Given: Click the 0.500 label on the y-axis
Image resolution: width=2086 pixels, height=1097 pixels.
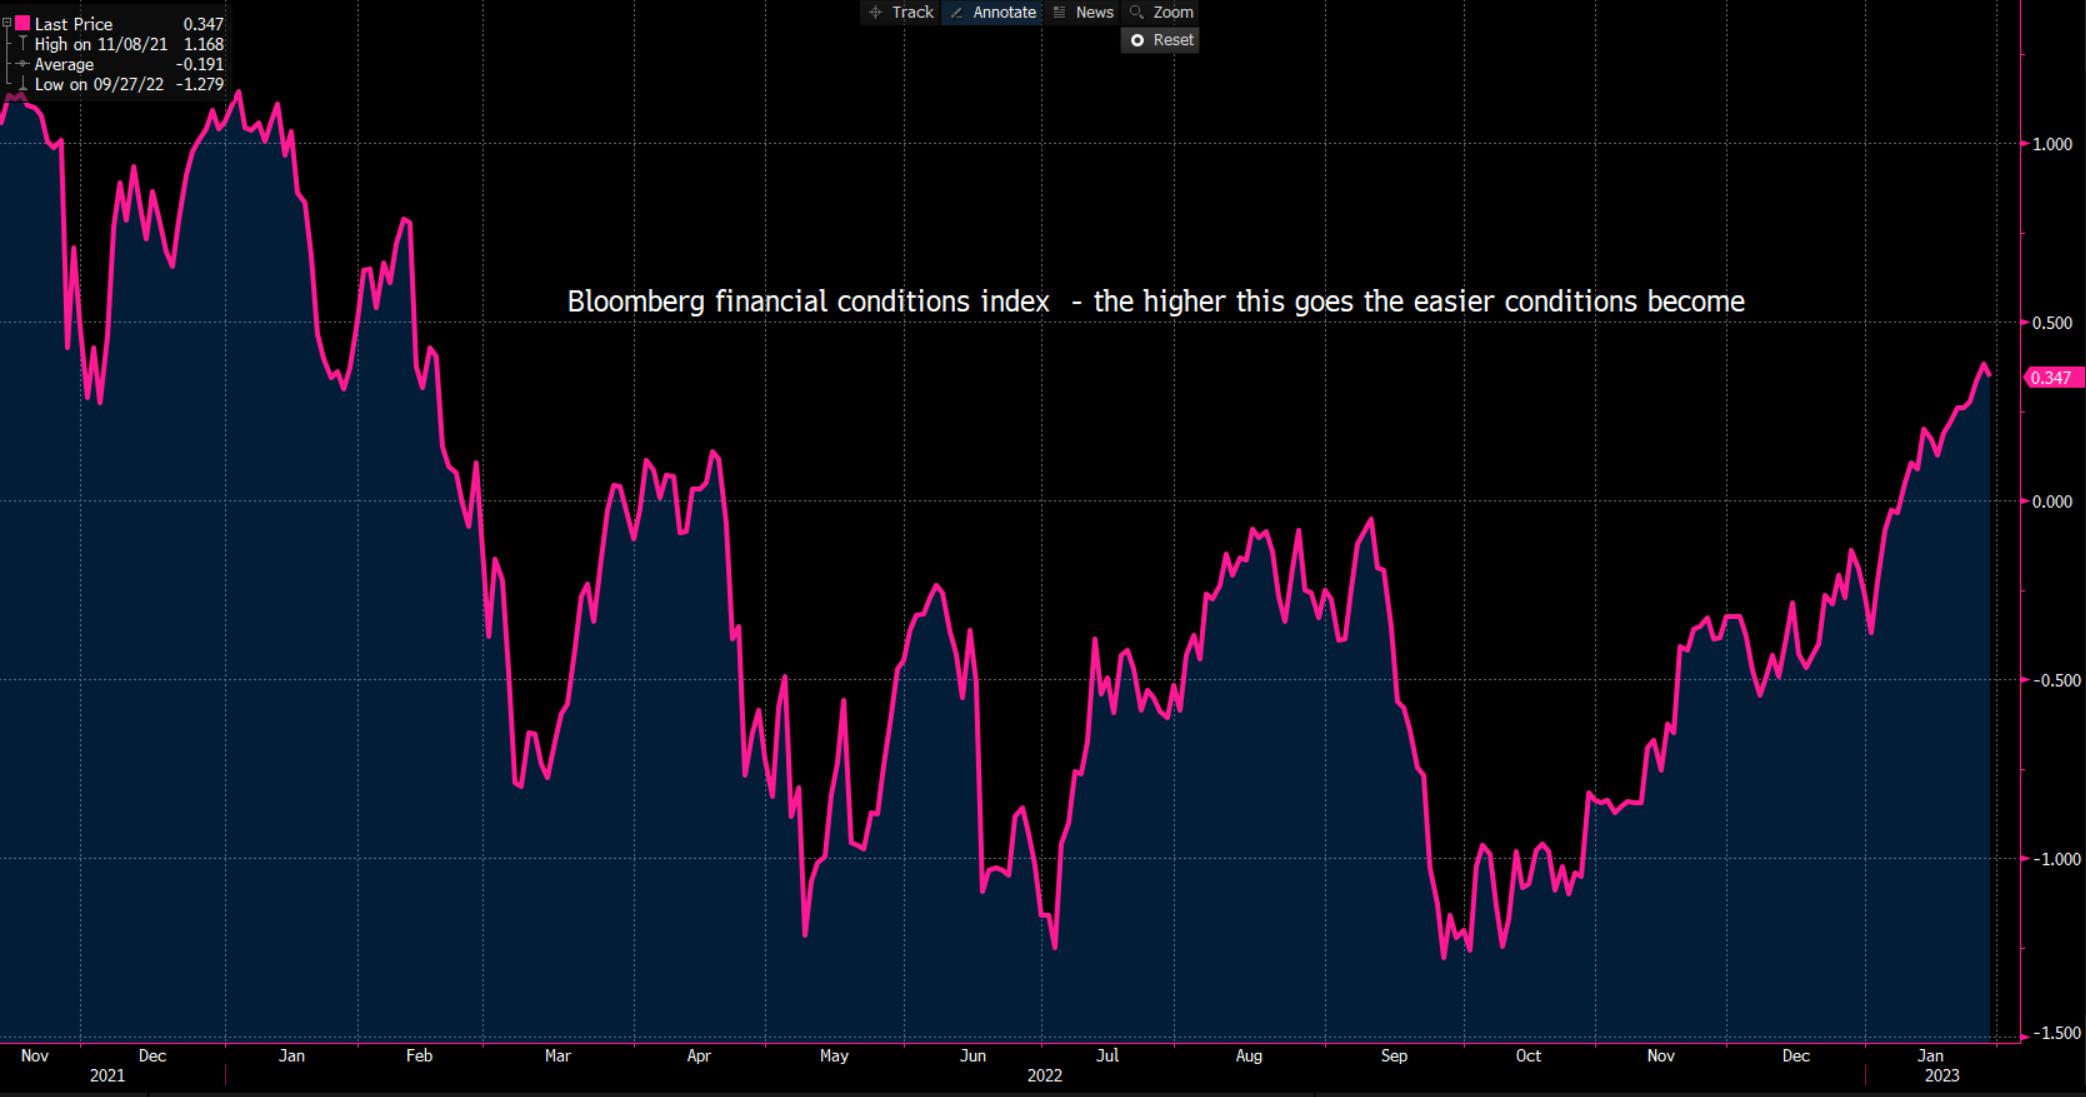Looking at the screenshot, I should (2053, 323).
